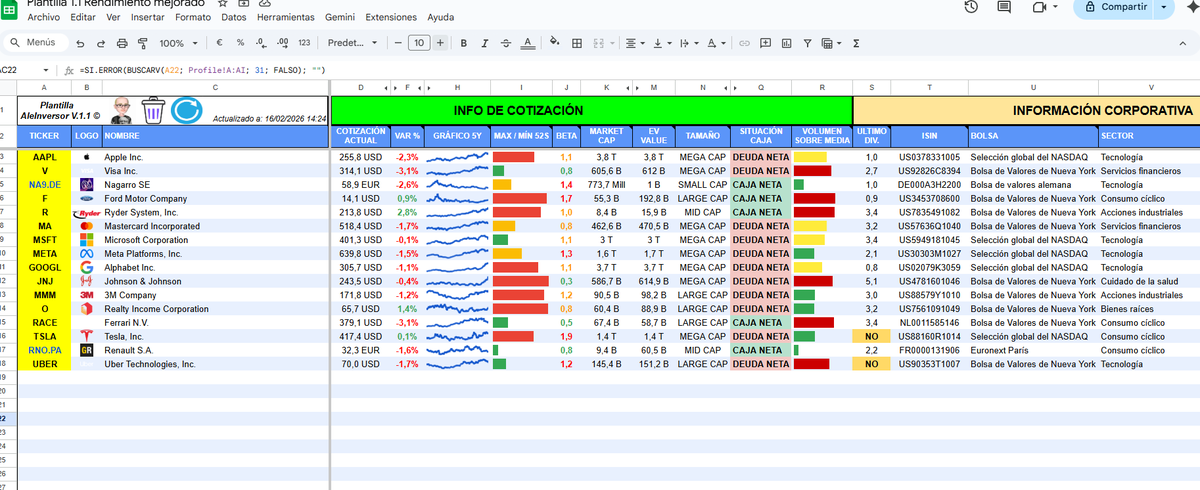Open the font family dropdown
Screen dimensions: 1200x490
coord(353,43)
